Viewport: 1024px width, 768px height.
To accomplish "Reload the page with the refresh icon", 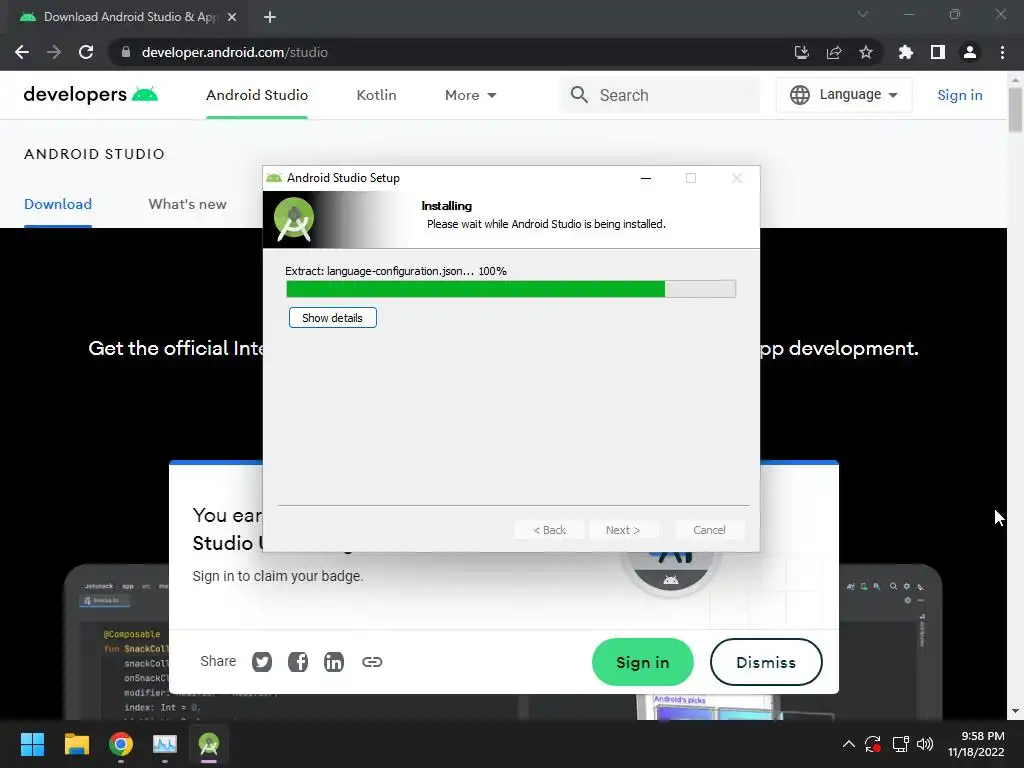I will pos(86,52).
